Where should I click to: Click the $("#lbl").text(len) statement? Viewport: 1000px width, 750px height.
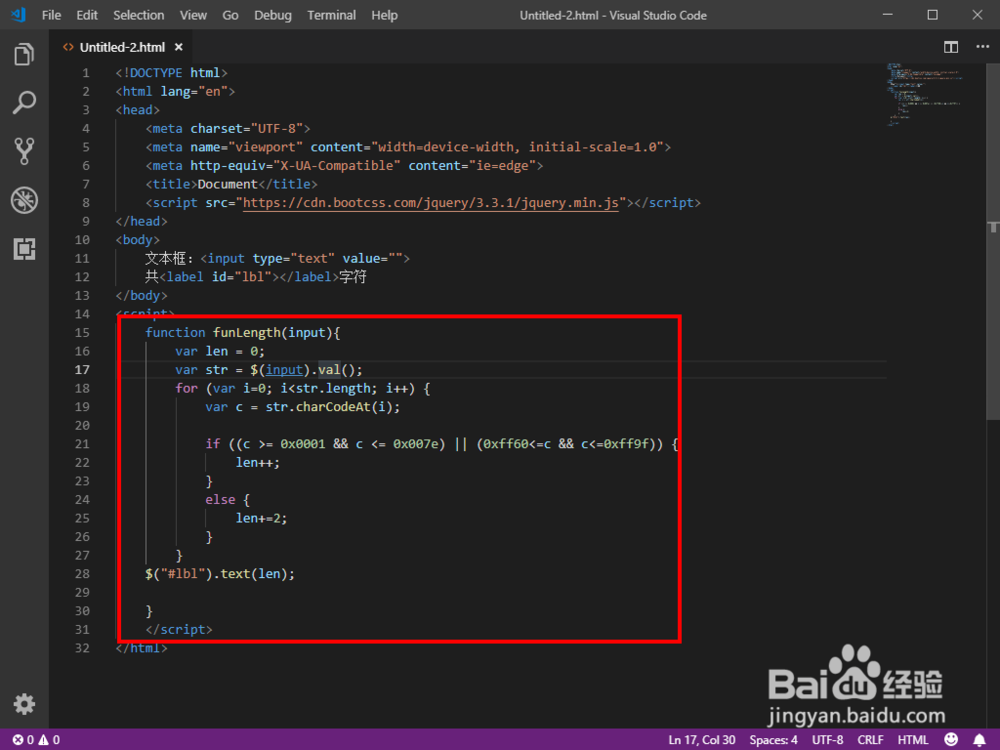(220, 574)
